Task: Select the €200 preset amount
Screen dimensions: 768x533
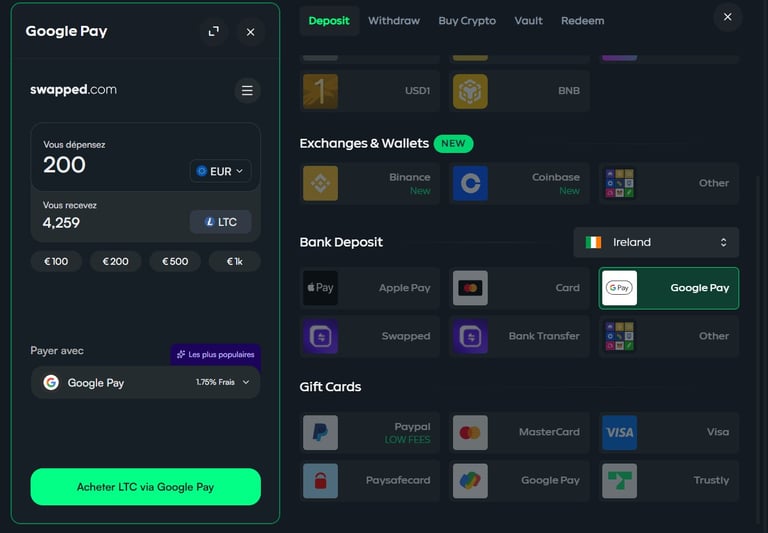Action: [x=116, y=262]
